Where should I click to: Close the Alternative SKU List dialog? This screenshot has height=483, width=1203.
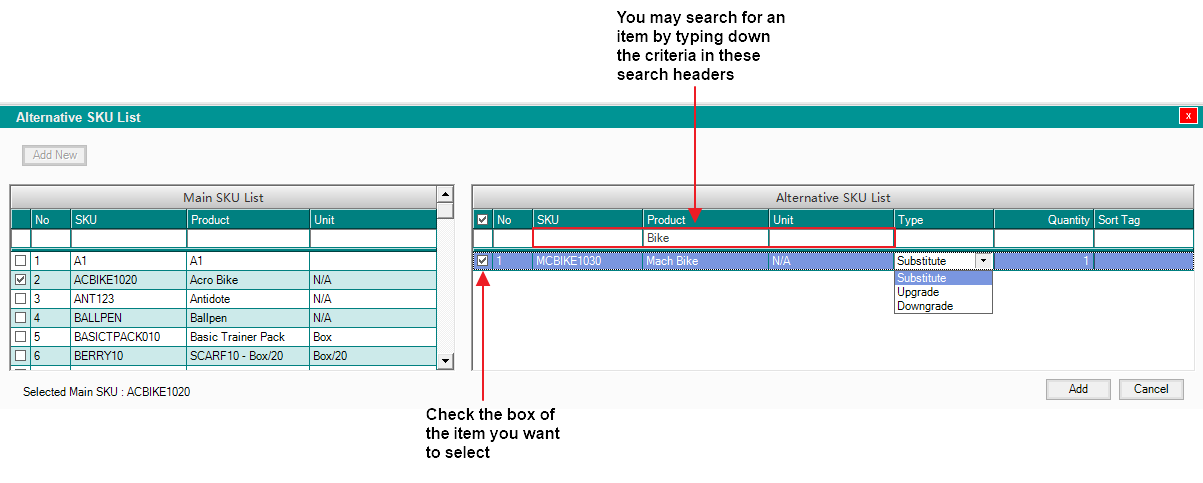coord(1187,116)
